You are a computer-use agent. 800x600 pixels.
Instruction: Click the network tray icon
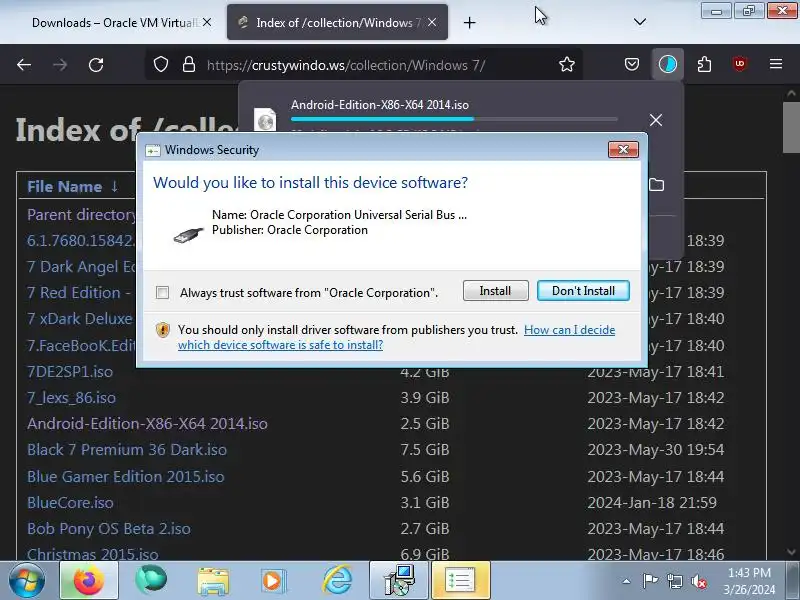pyautogui.click(x=674, y=581)
